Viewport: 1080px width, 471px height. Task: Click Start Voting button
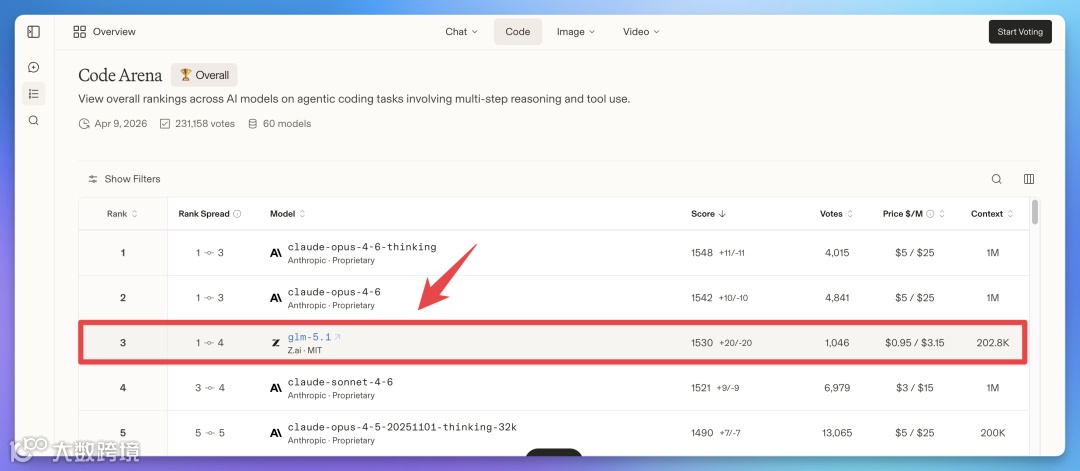(x=1020, y=32)
